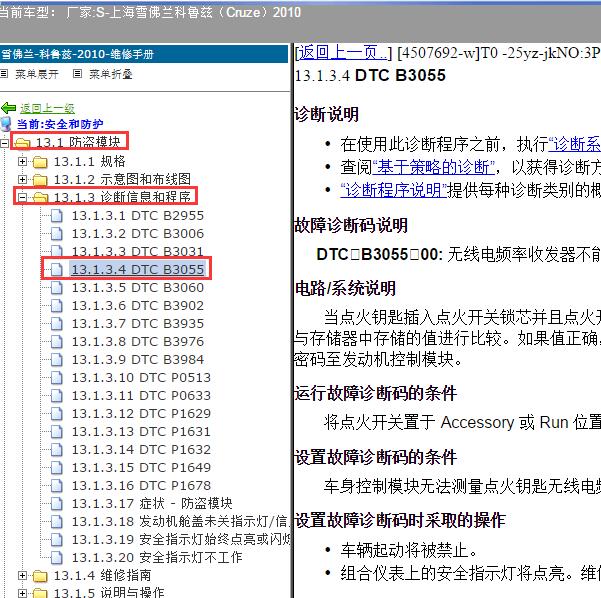Click the green back arrow icon
601x598 pixels.
[8, 108]
